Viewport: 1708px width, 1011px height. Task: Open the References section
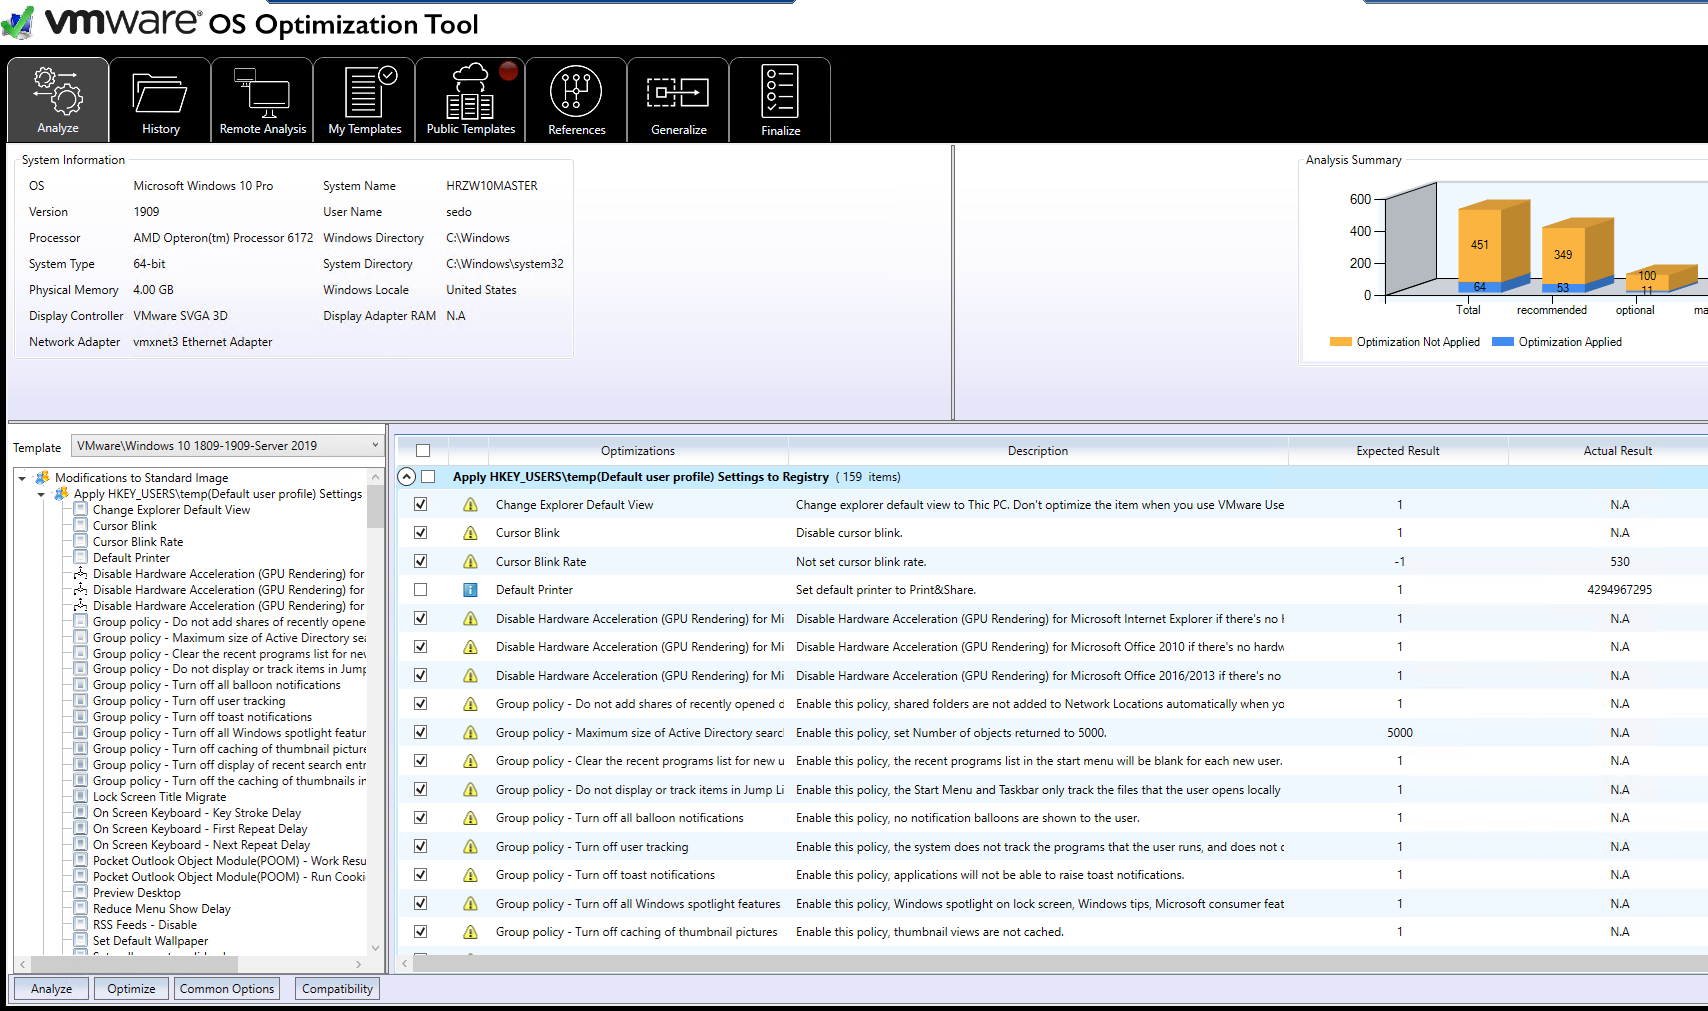576,98
